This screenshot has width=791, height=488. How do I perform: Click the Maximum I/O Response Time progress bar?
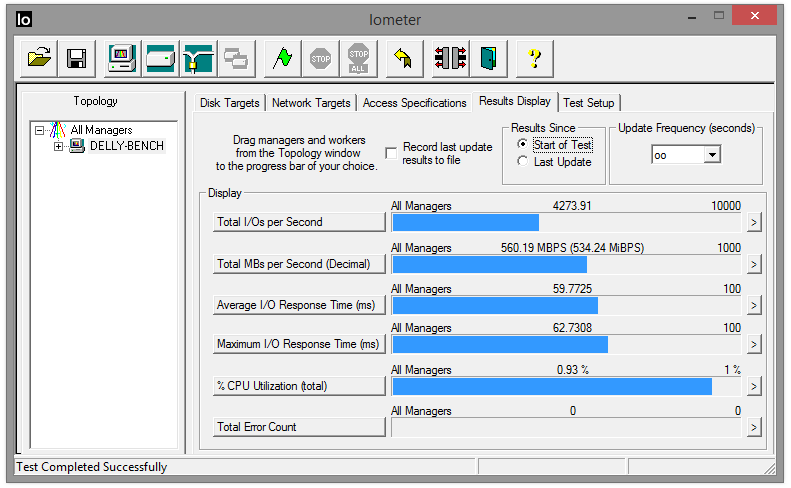(x=566, y=344)
